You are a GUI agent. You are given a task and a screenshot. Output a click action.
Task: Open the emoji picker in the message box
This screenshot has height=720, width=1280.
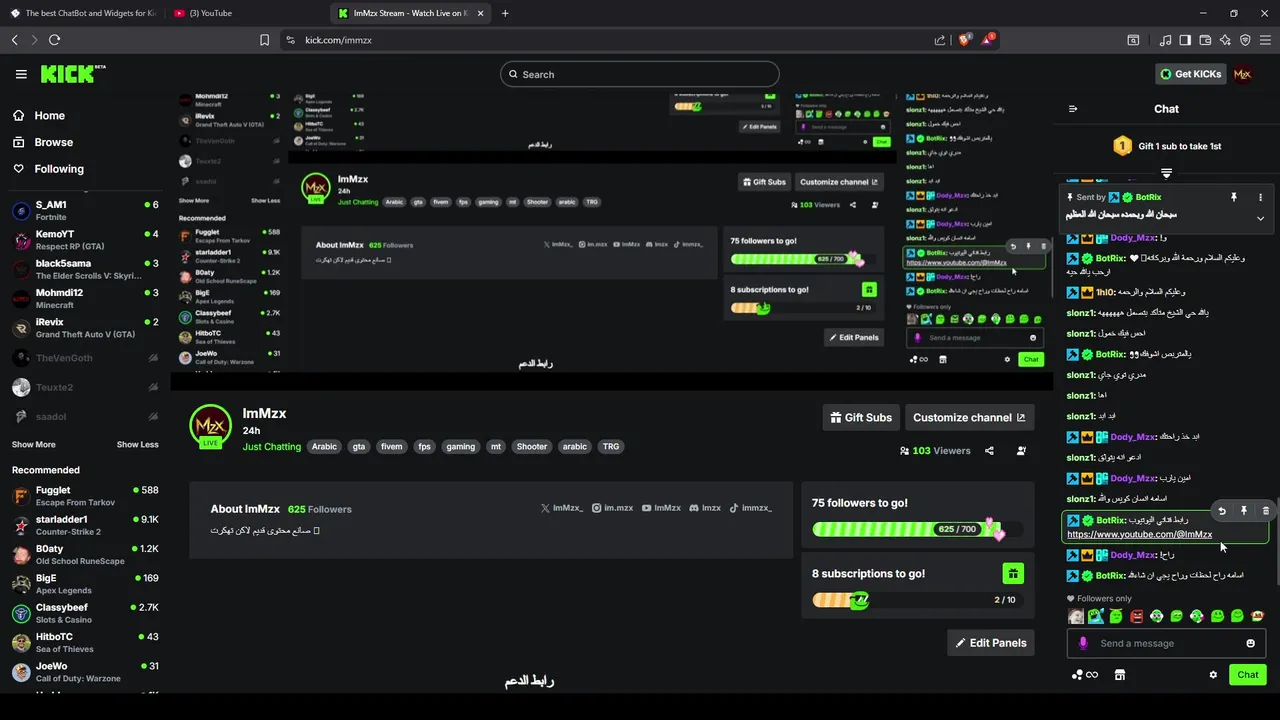(x=1250, y=643)
